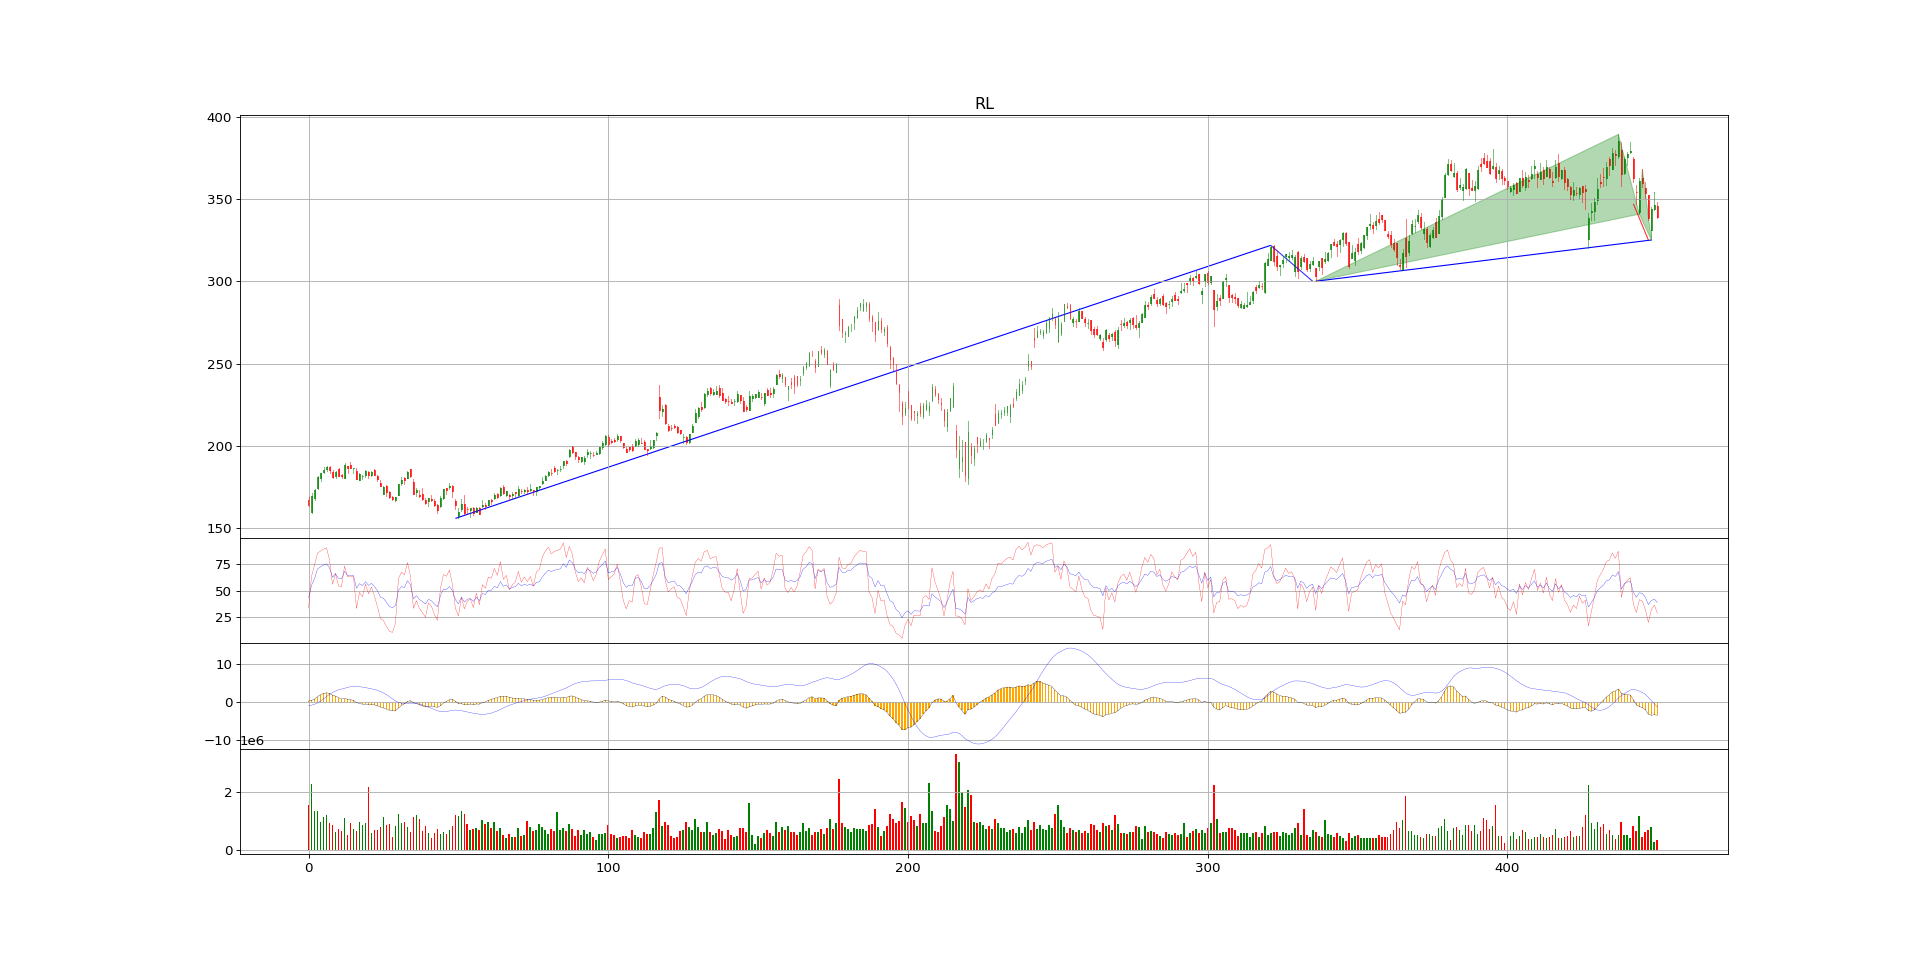Screen dimensions: 1920x960
Task: Click the 2 label on volume axis
Action: pos(228,793)
